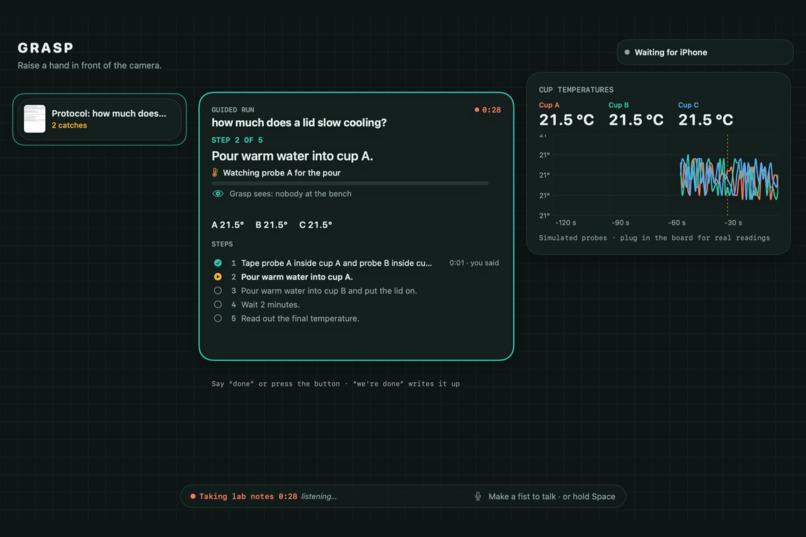
Task: Select the 'Wait 2 minutes.' step row
Action: (356, 305)
